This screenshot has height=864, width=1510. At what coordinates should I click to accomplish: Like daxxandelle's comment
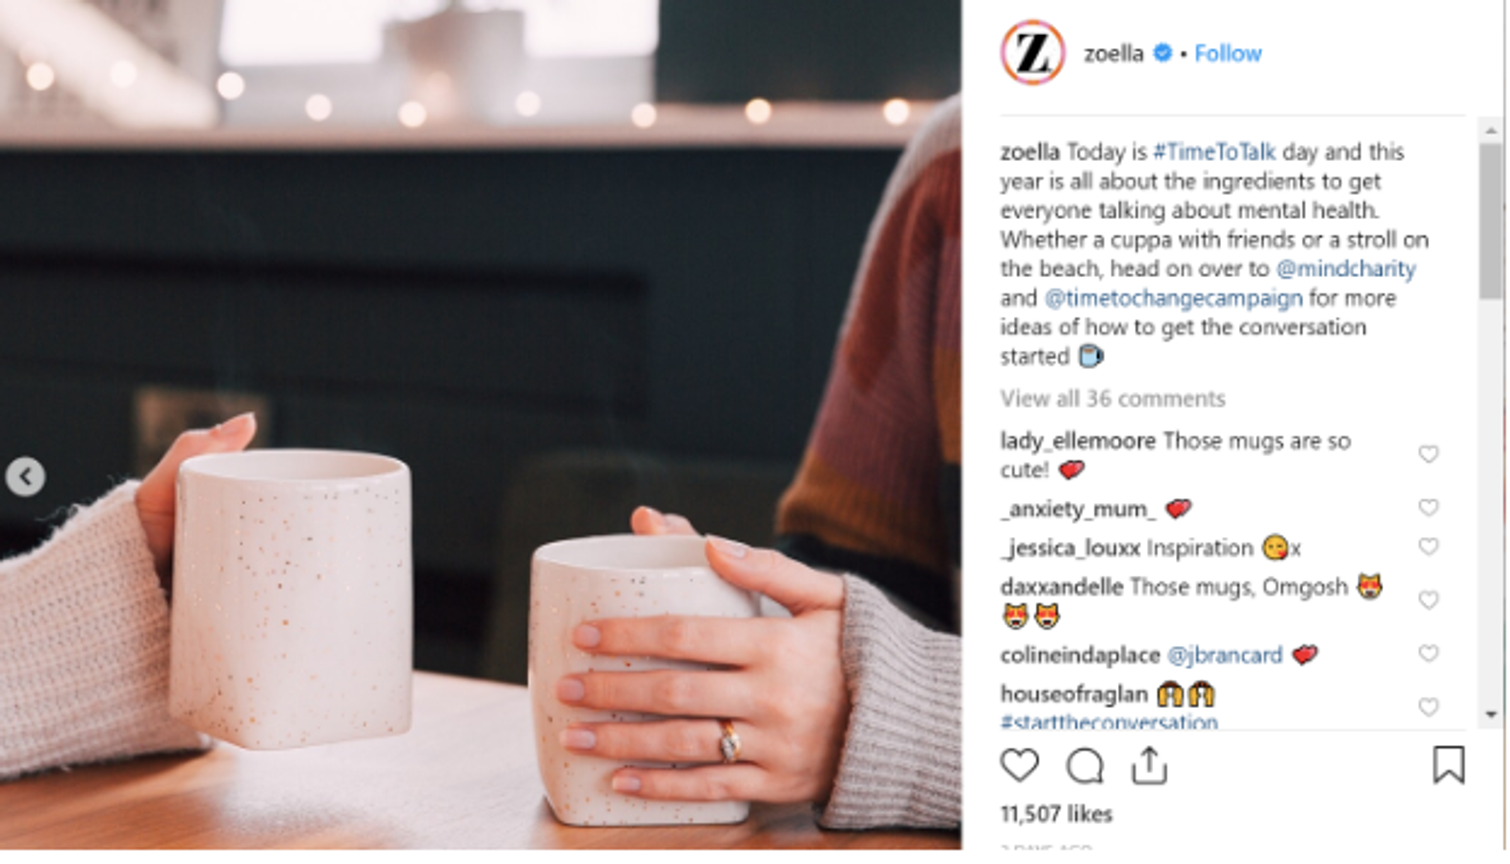coord(1428,600)
